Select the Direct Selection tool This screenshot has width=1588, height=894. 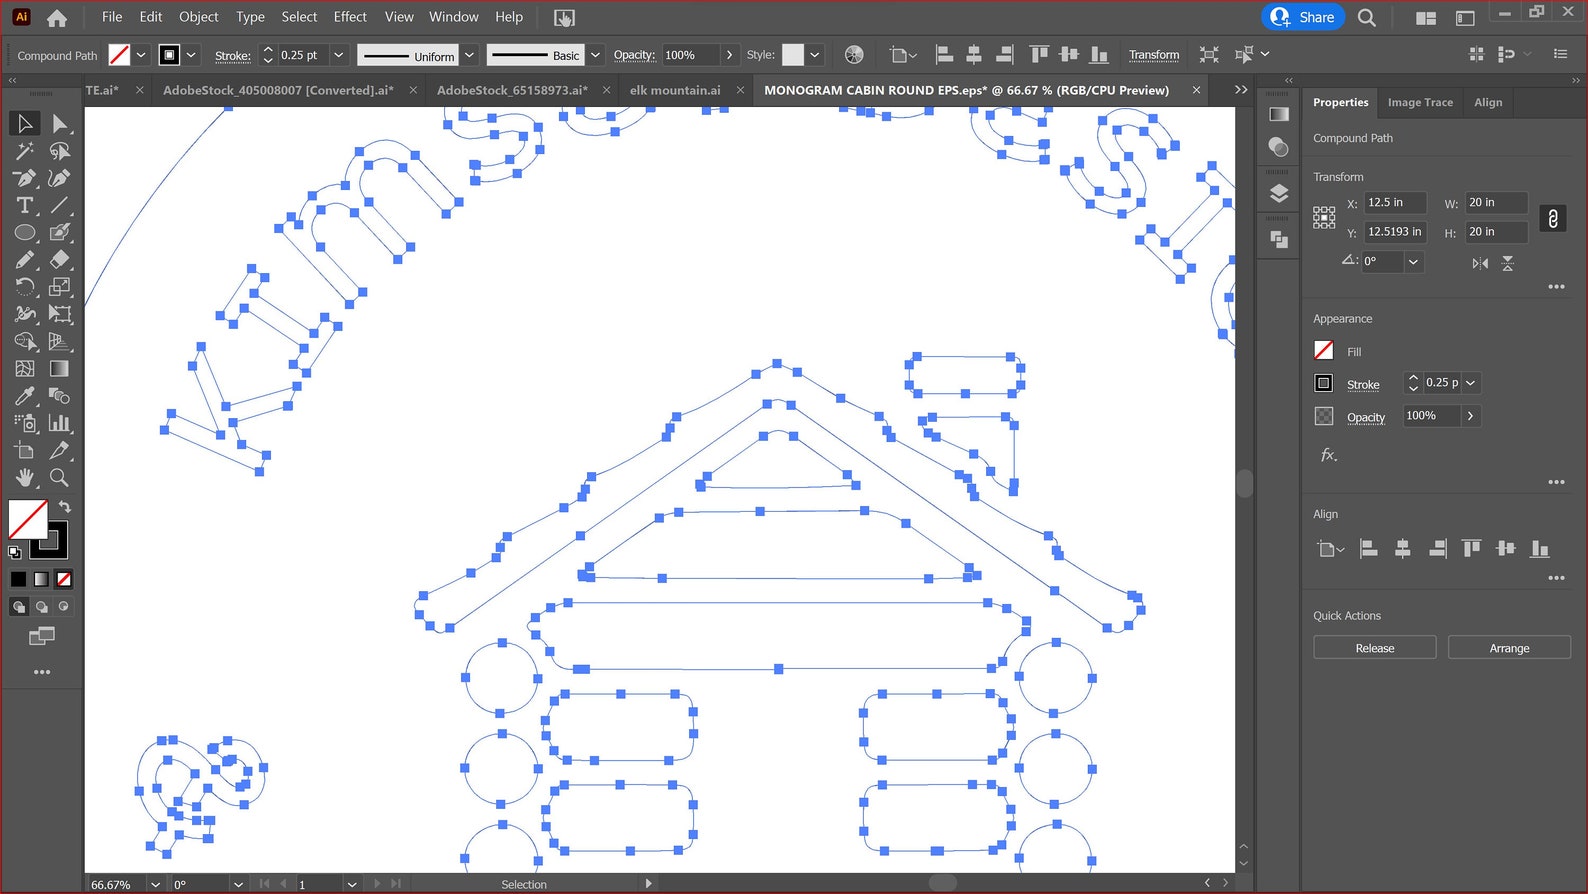[59, 124]
